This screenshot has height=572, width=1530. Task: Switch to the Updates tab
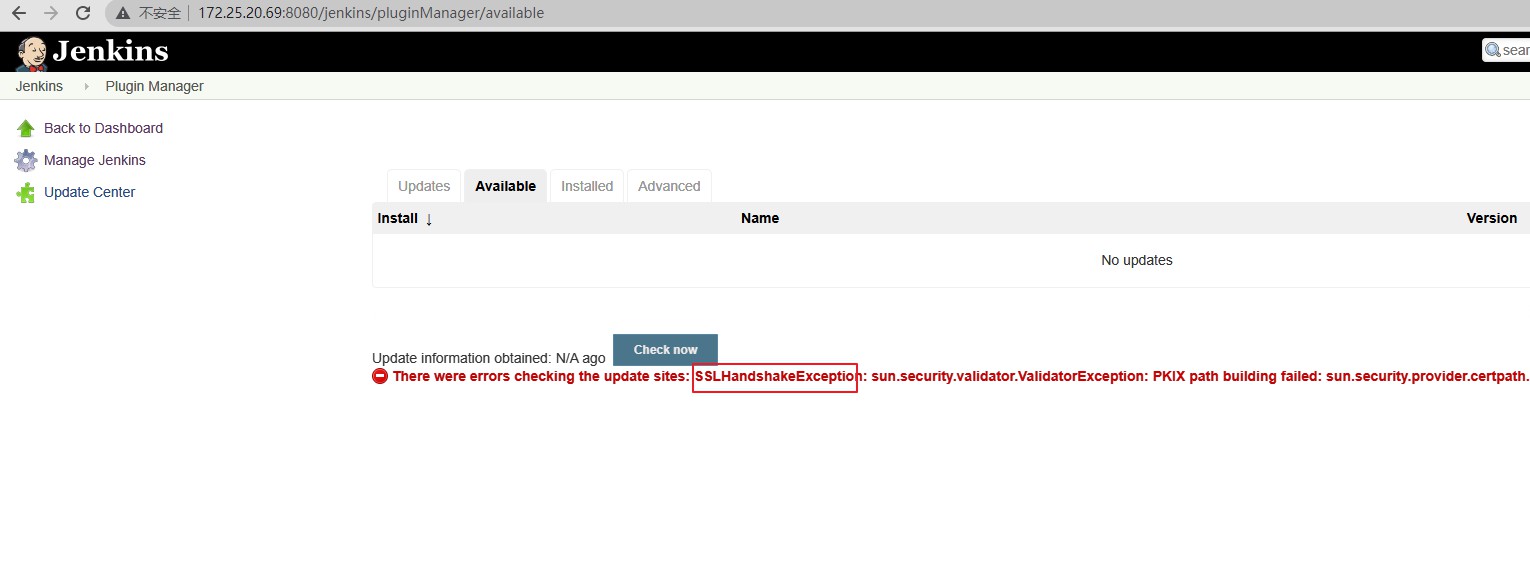(x=424, y=186)
